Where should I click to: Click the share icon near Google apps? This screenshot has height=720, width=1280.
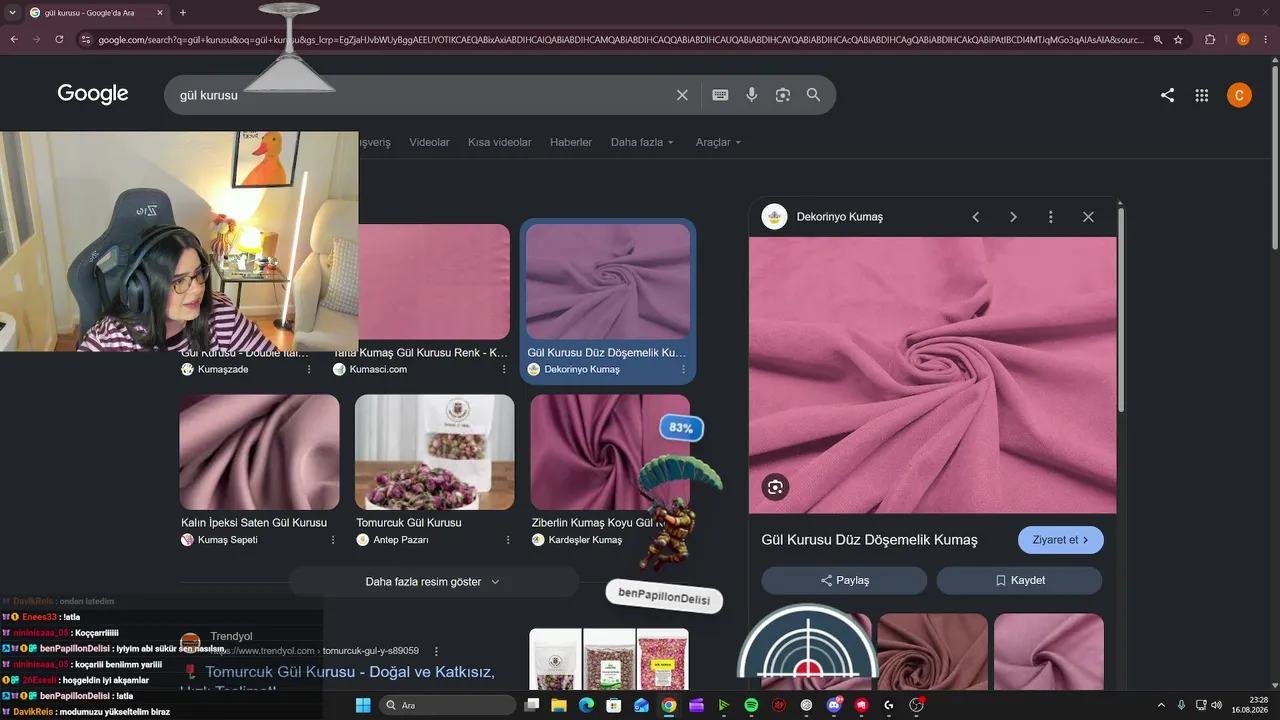[1167, 95]
